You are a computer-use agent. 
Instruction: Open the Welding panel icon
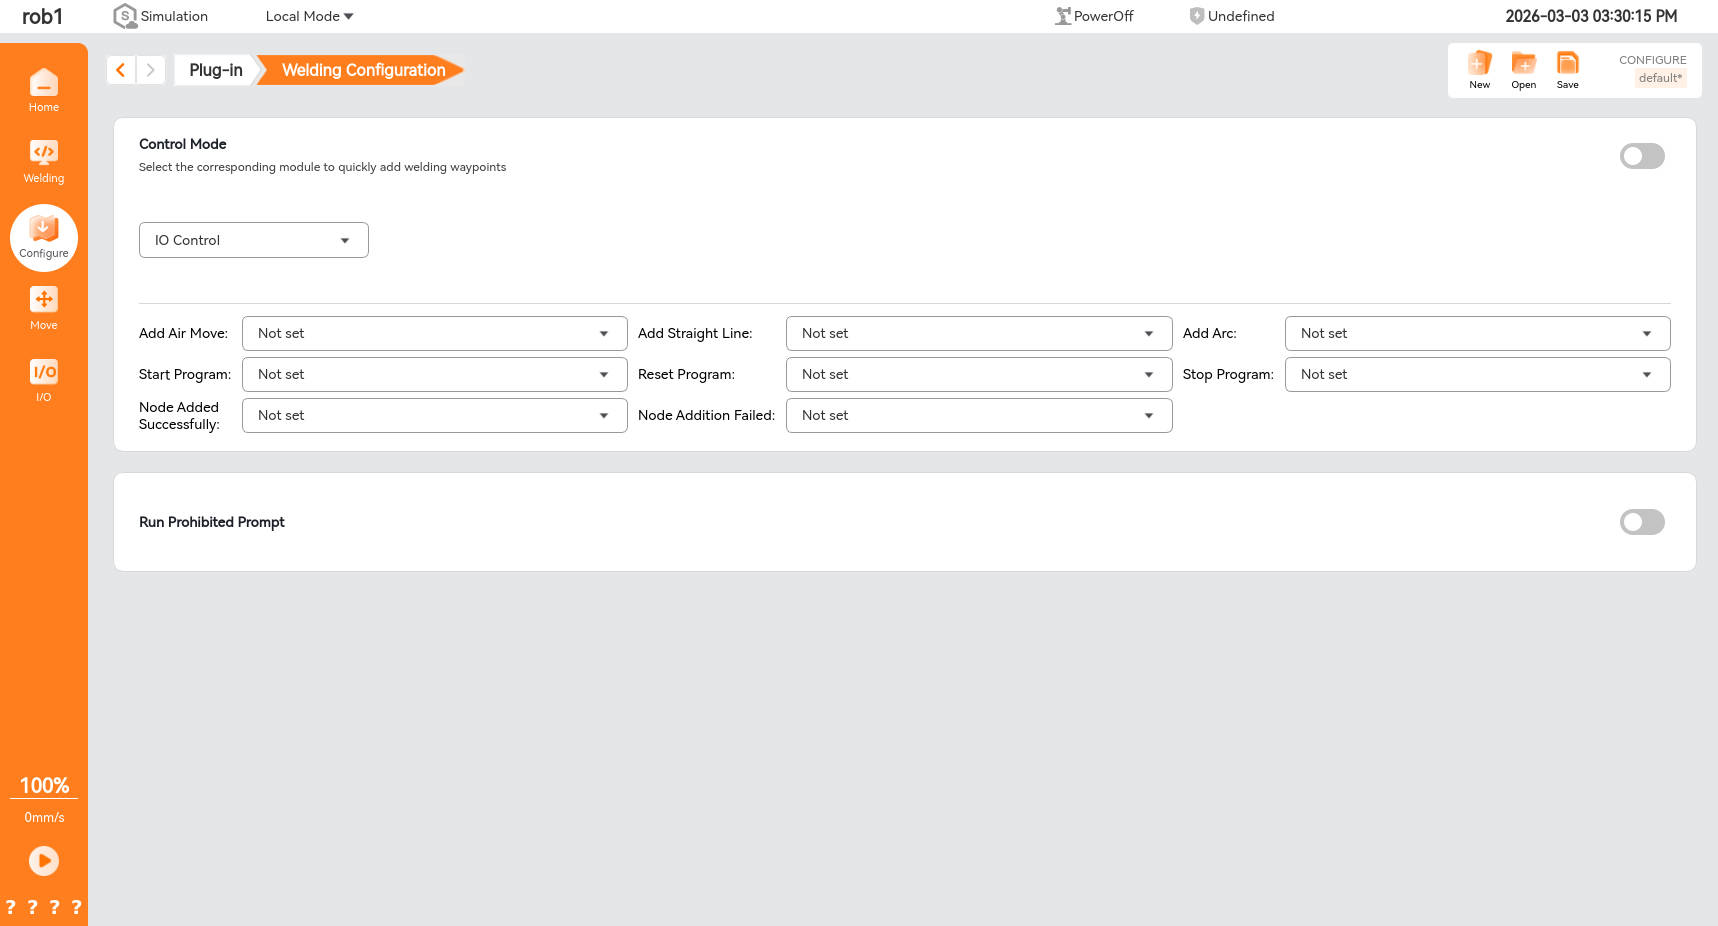pos(43,161)
